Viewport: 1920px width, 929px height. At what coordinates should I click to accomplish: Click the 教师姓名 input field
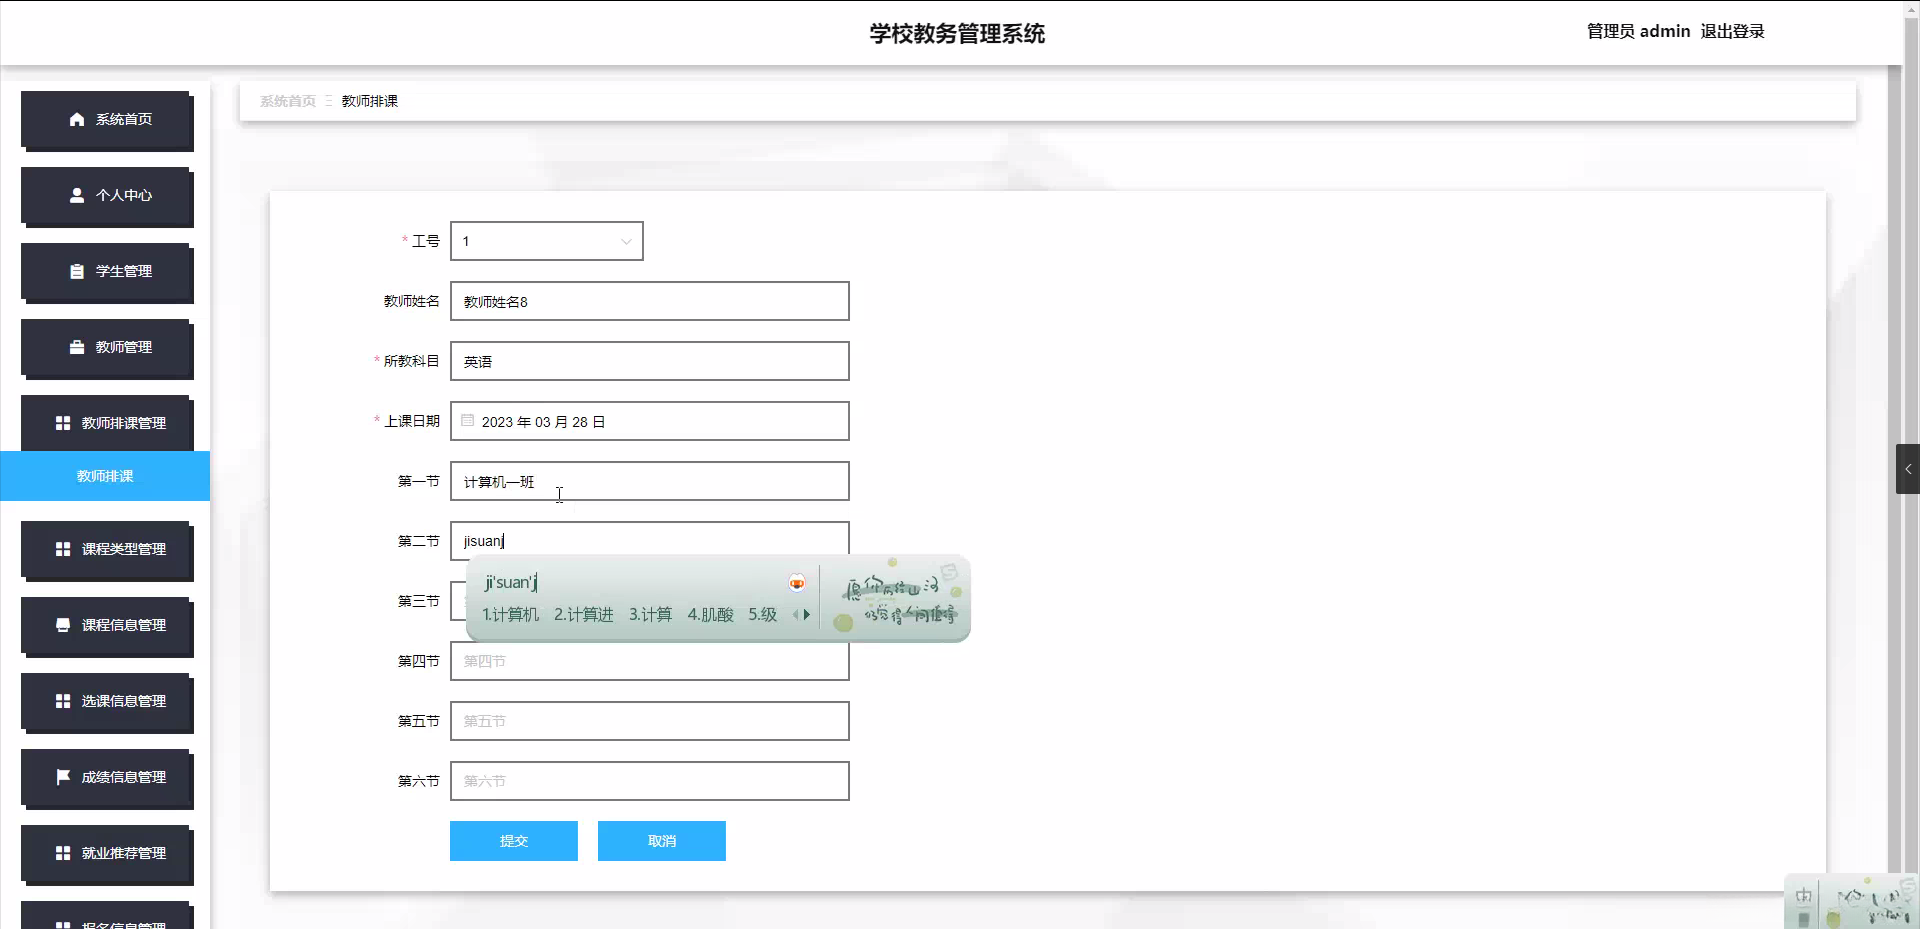coord(650,301)
